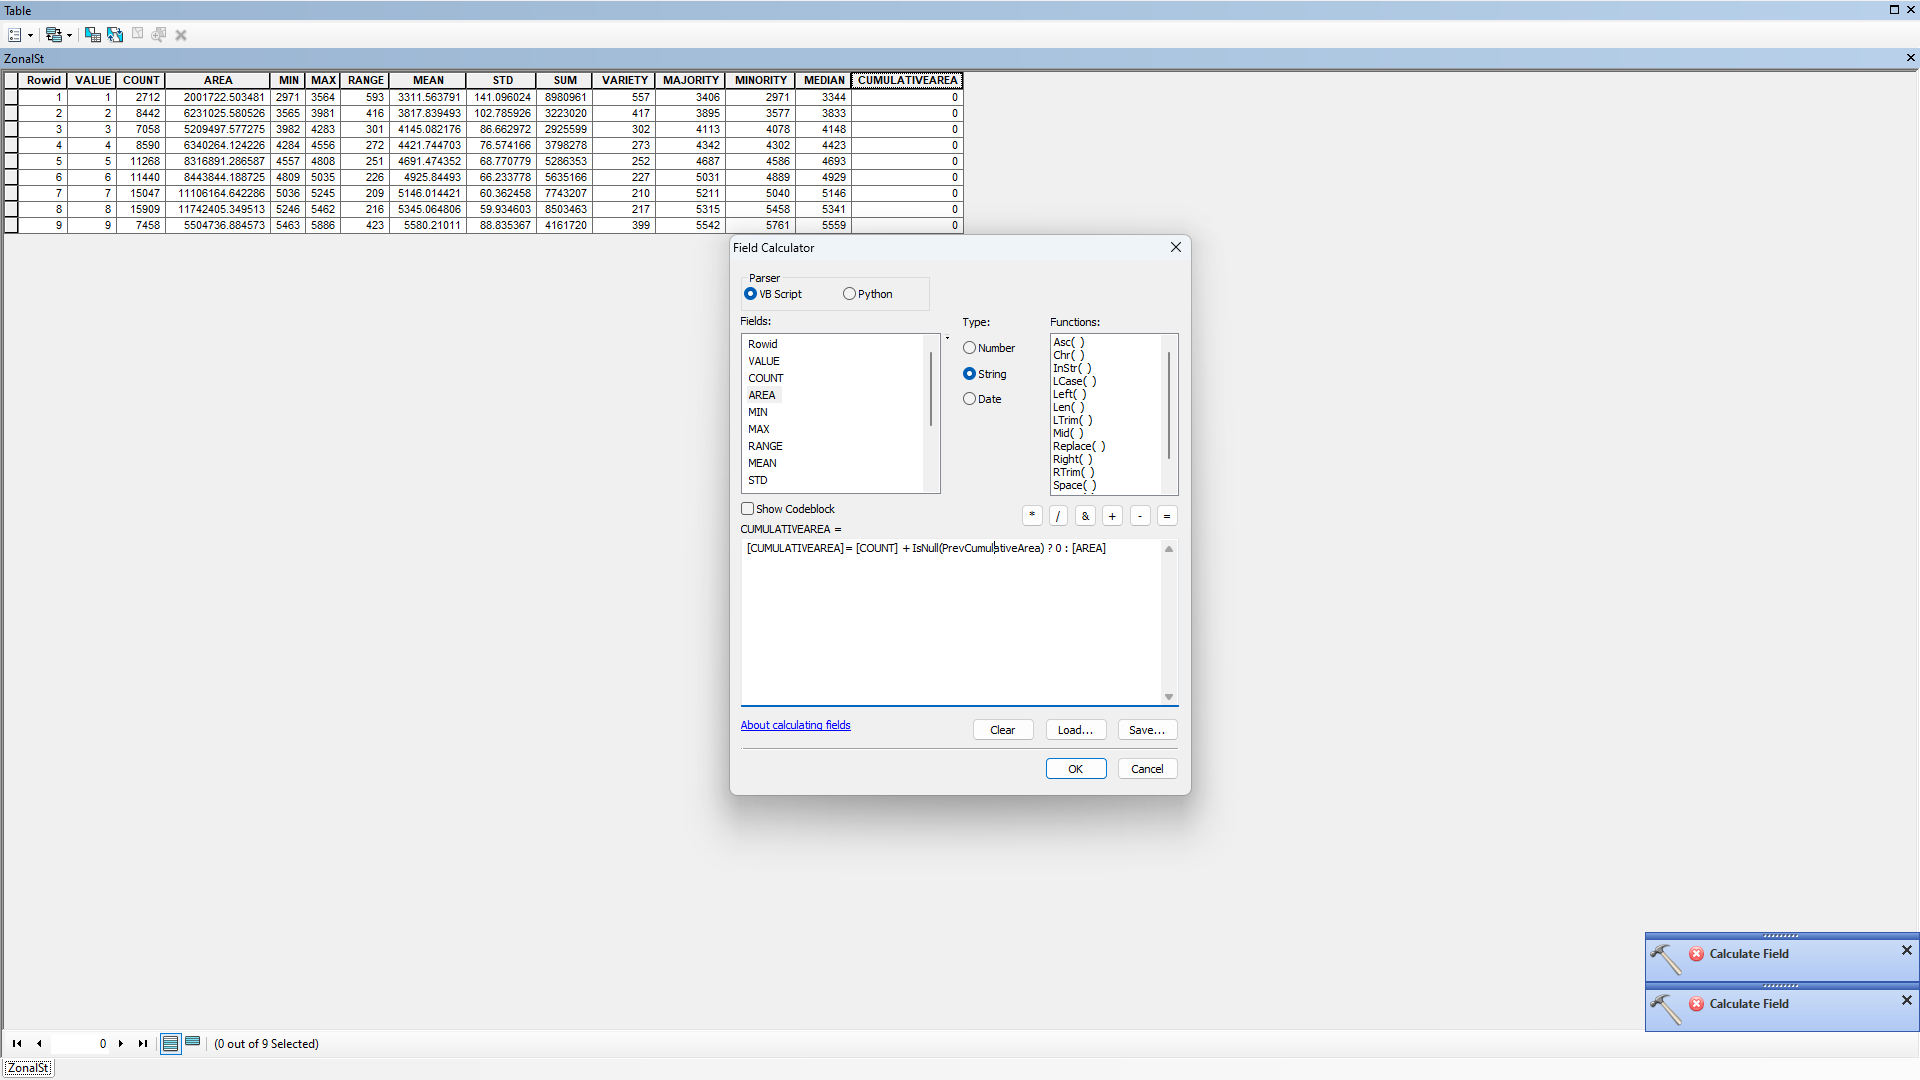Click the Delete Selected X icon

pos(181,35)
